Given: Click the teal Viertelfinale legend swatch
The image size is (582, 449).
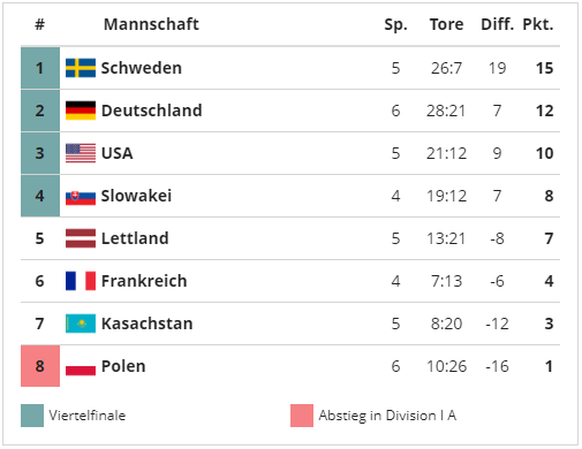Looking at the screenshot, I should click(x=32, y=416).
